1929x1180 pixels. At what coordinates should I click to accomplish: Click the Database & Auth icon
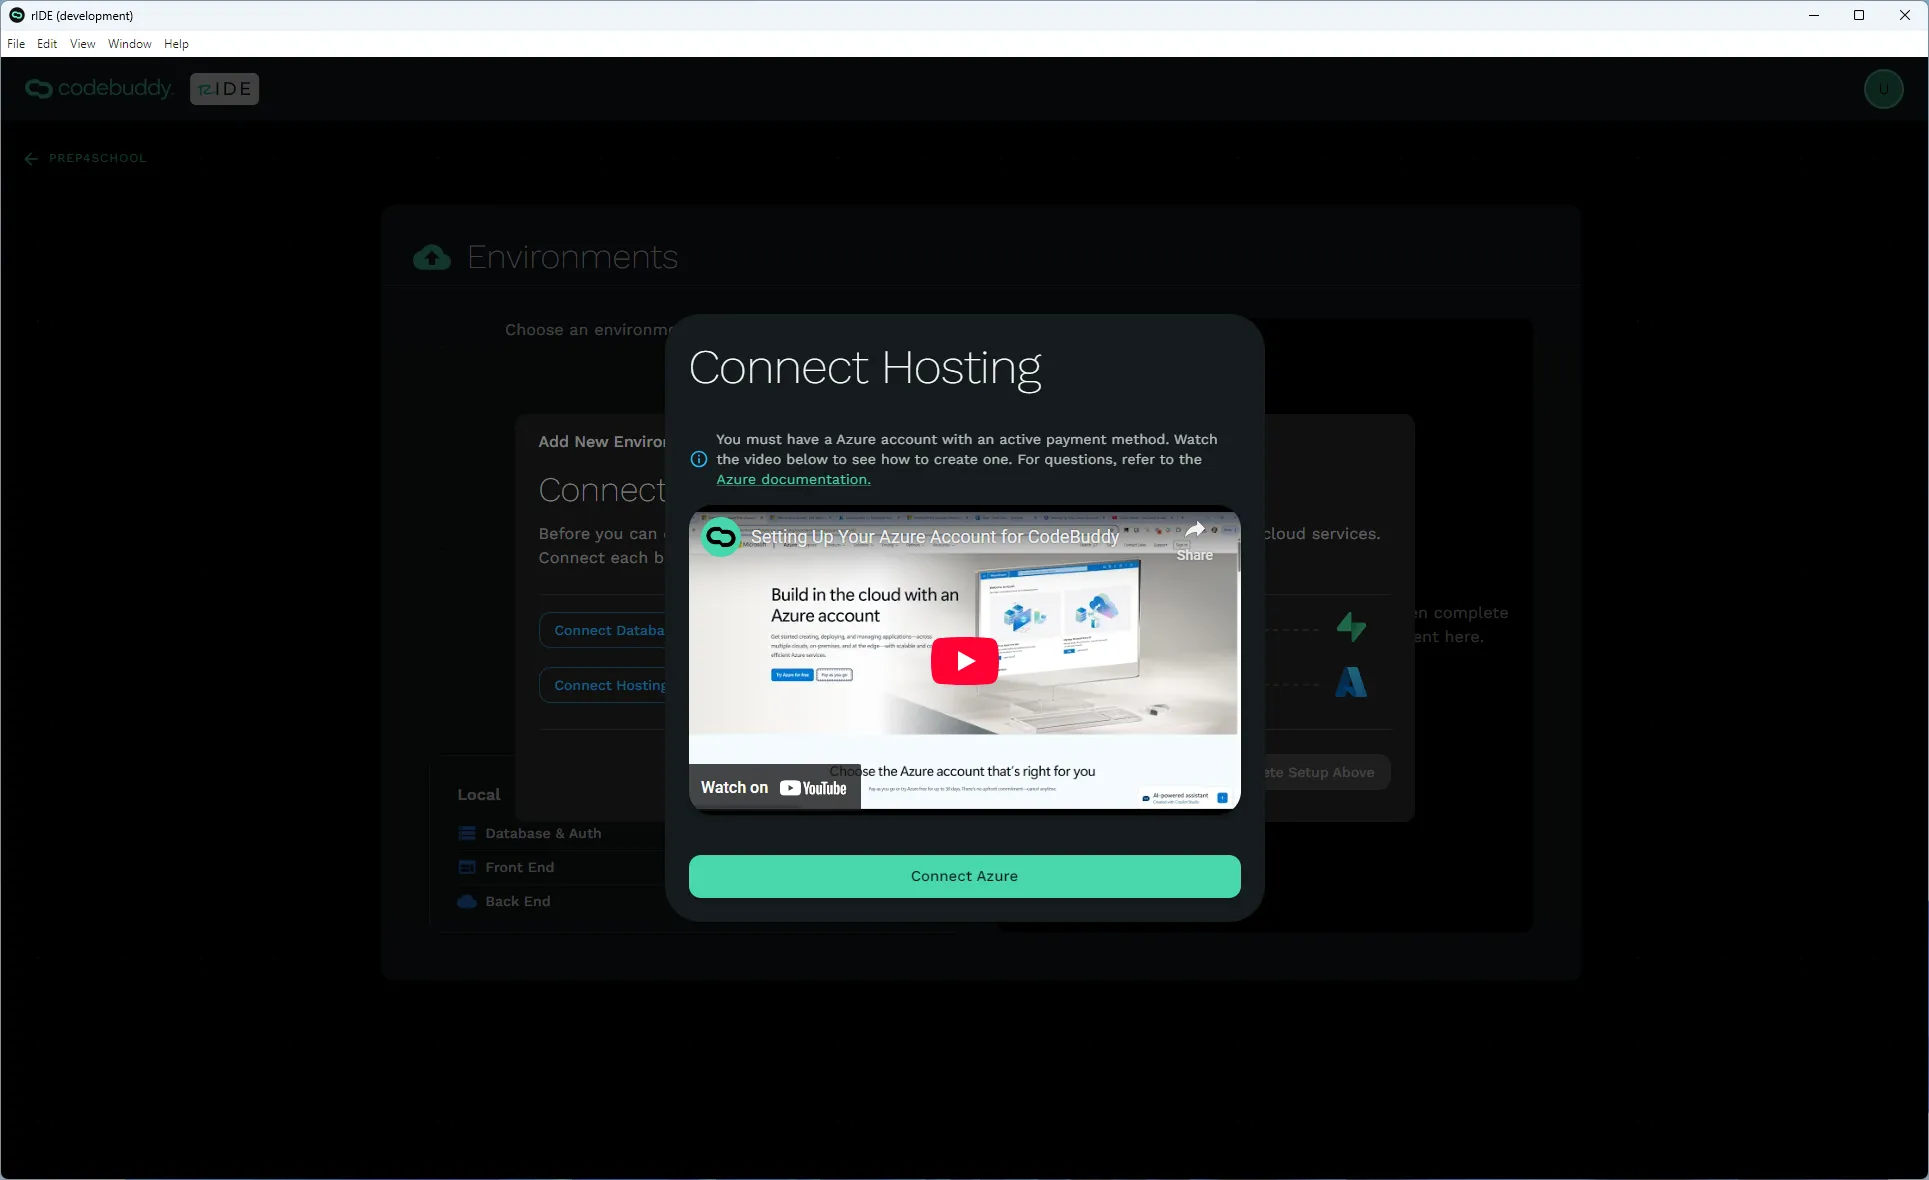467,834
